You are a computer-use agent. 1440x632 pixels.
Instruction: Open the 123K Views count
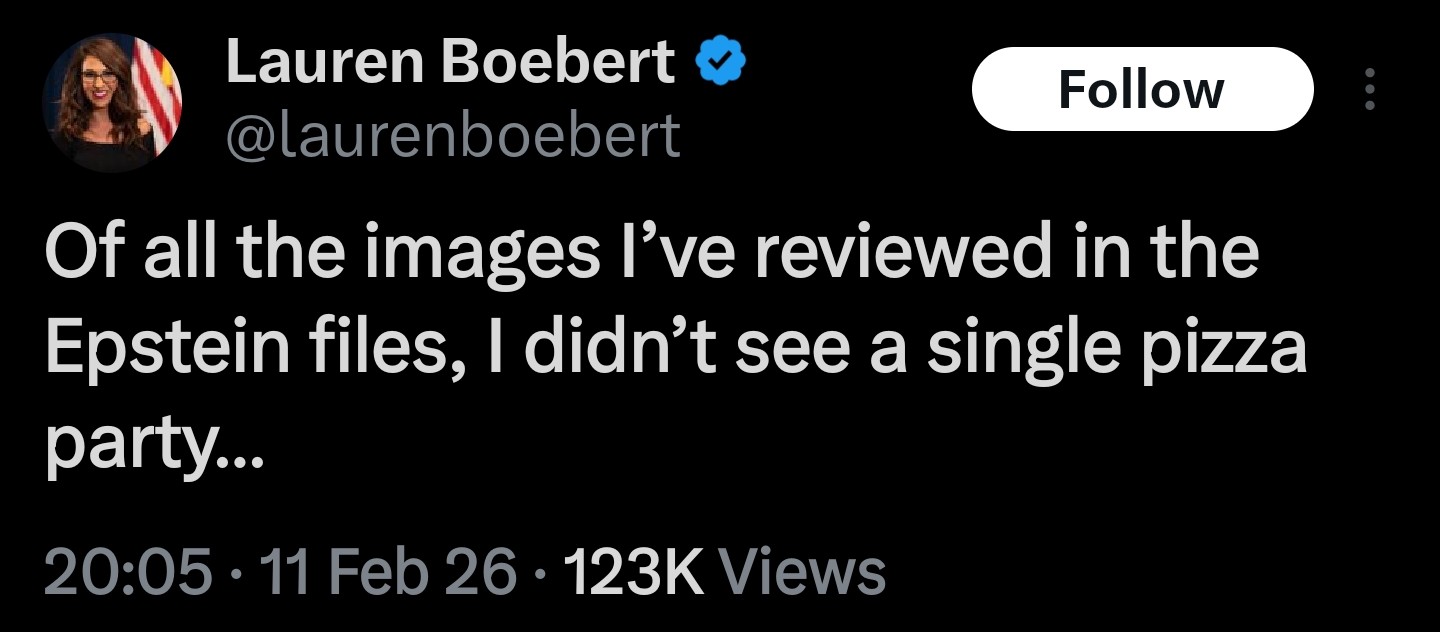tap(725, 572)
